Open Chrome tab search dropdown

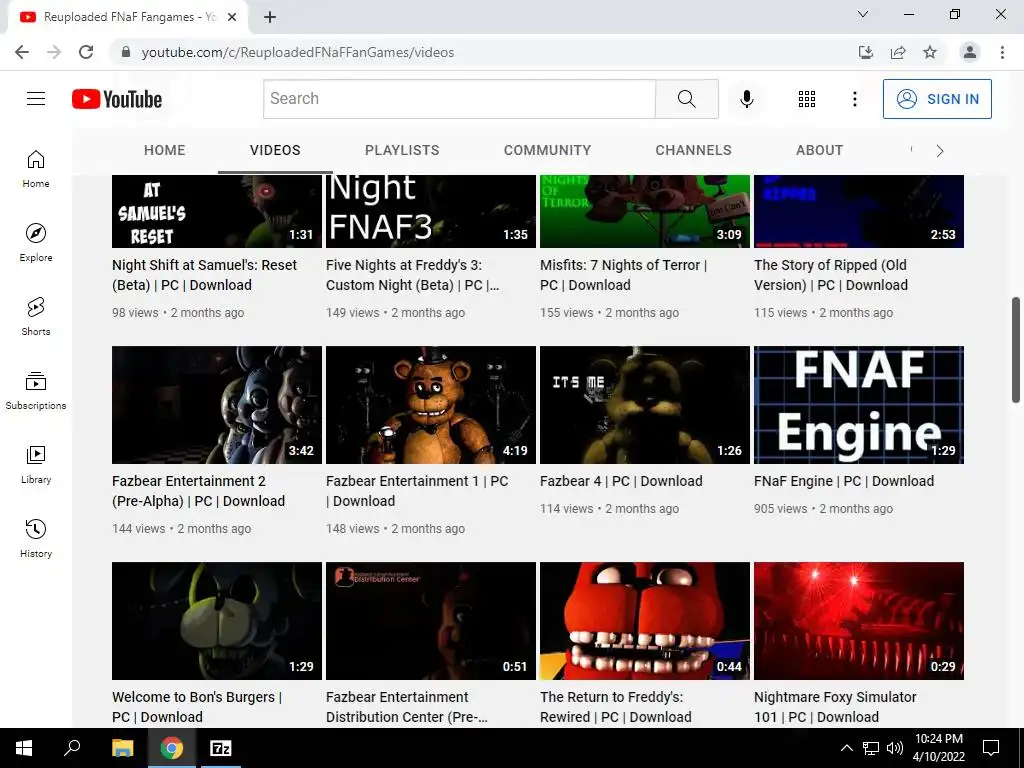click(x=863, y=14)
